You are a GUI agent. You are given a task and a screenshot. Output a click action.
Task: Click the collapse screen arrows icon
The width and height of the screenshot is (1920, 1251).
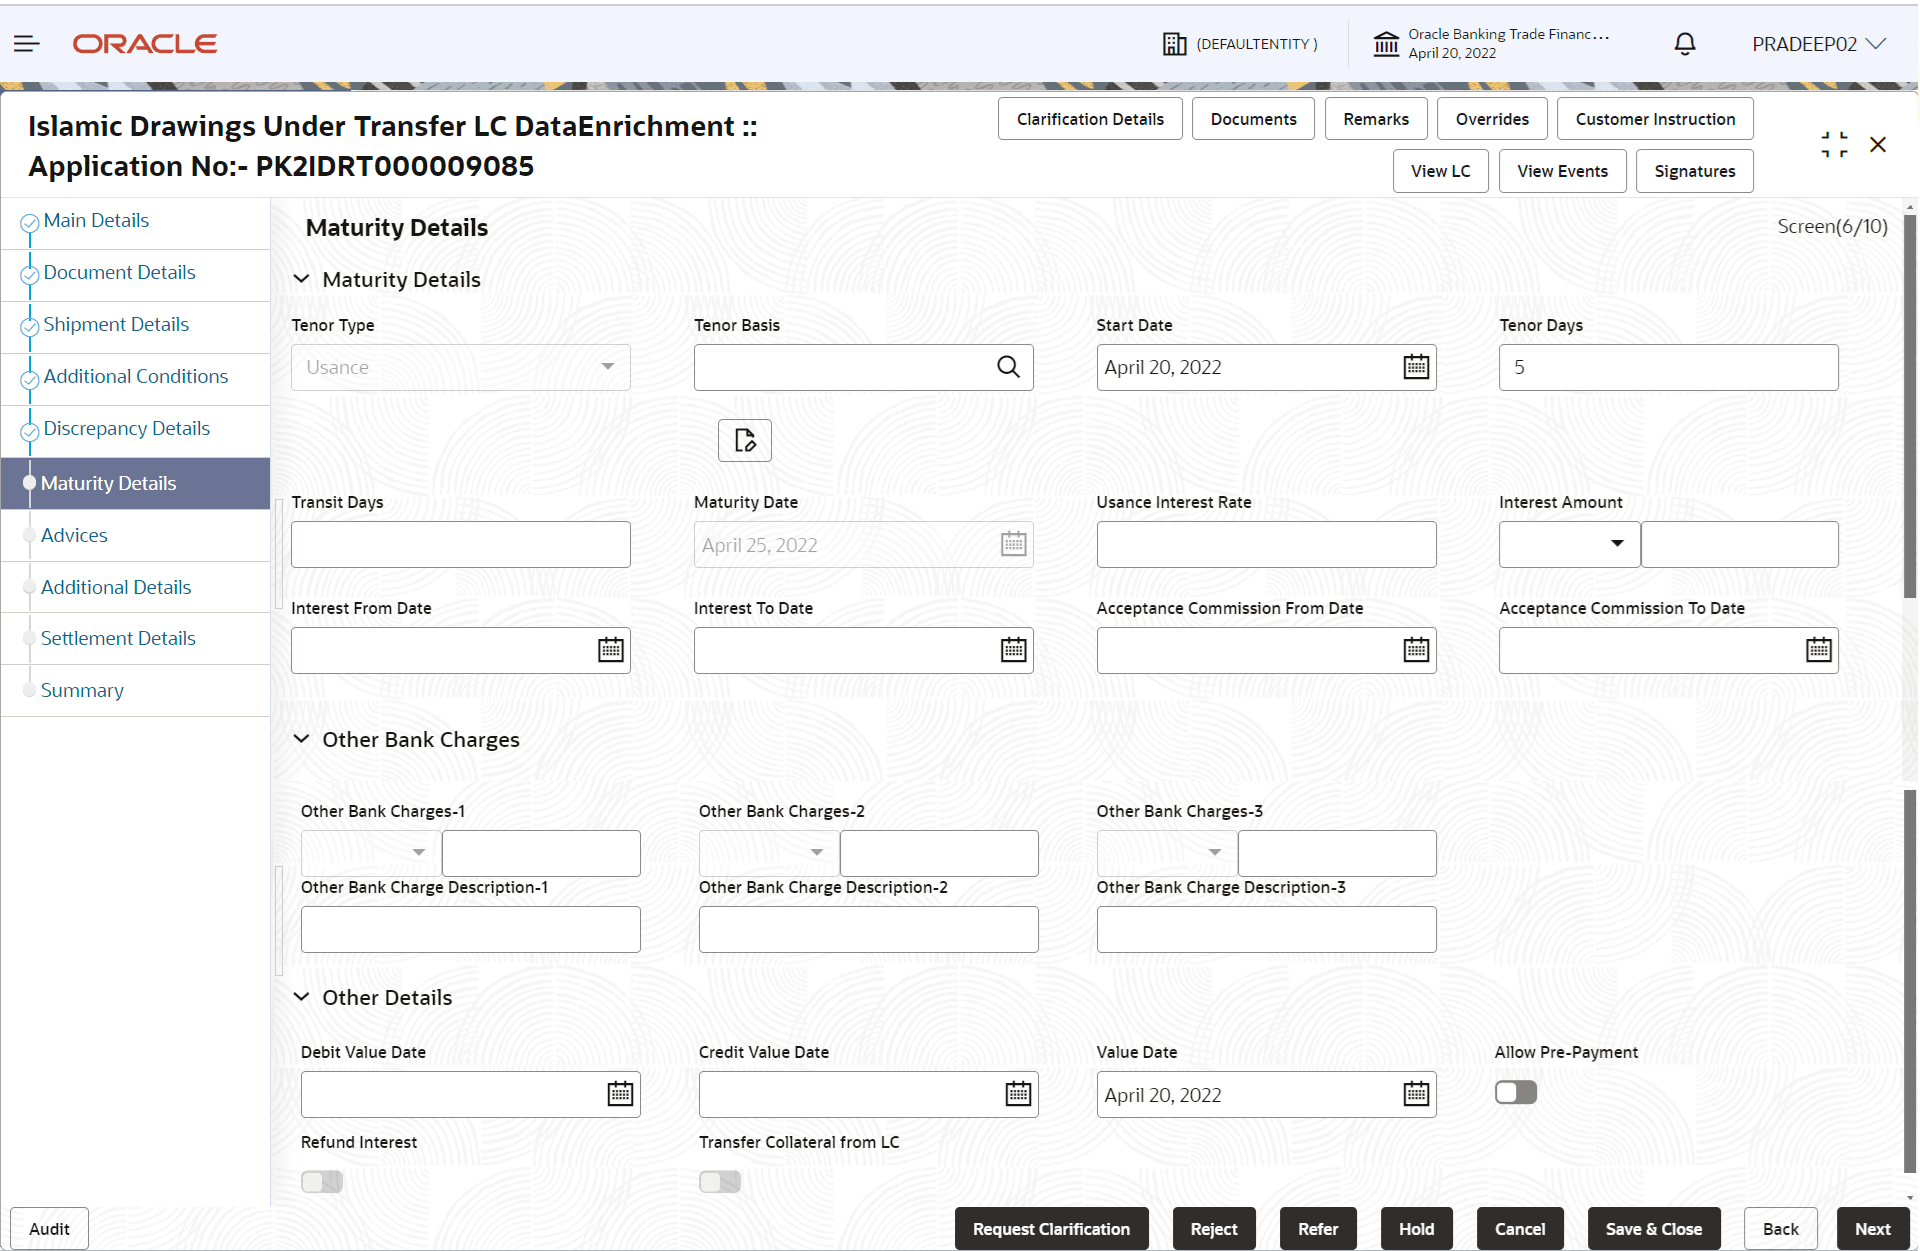point(1834,145)
